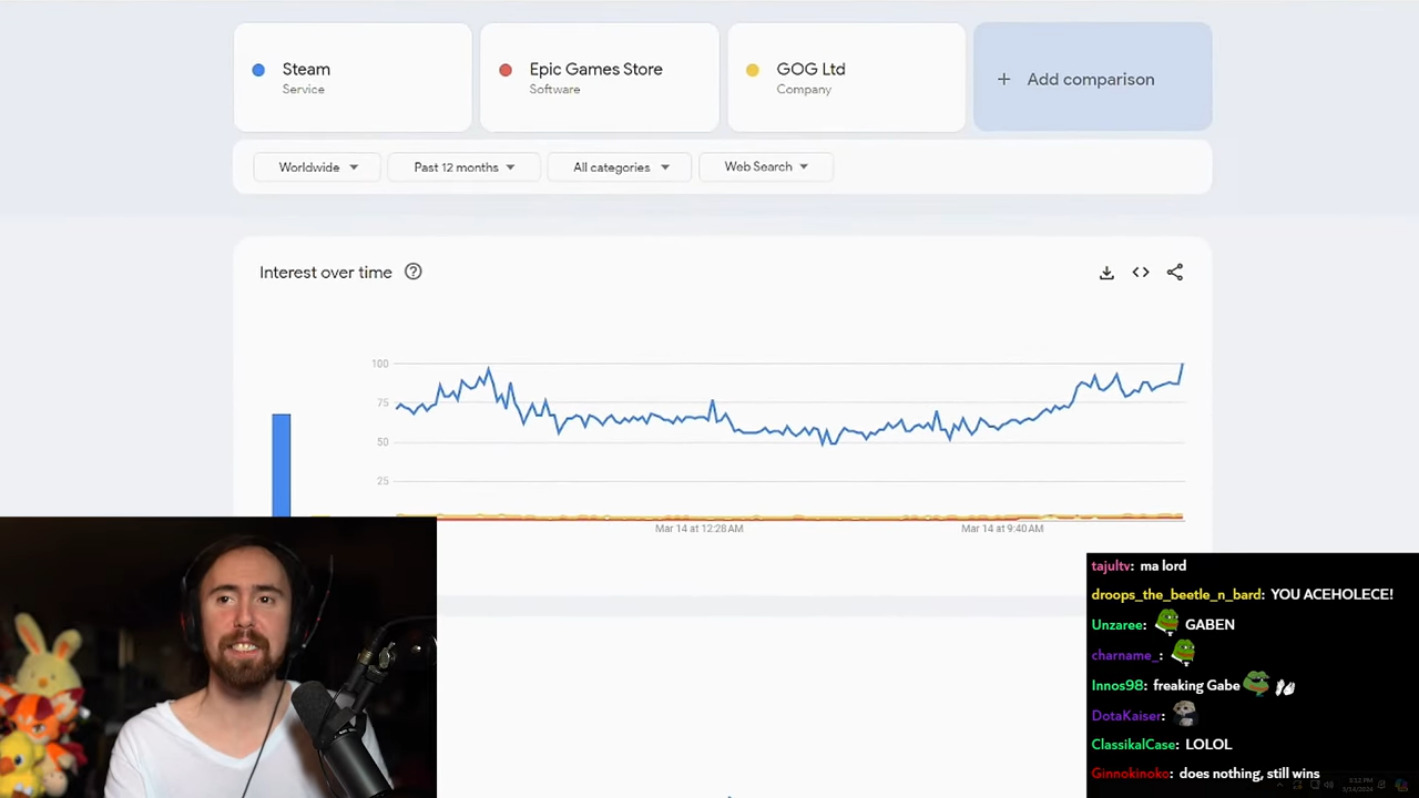Click the blue dot beside Steam
The image size is (1419, 798).
(258, 70)
